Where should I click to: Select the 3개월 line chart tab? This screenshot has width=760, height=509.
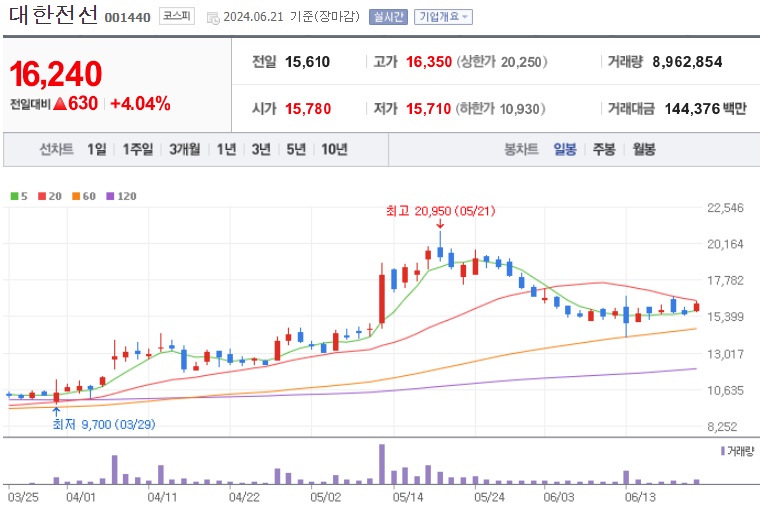point(184,149)
